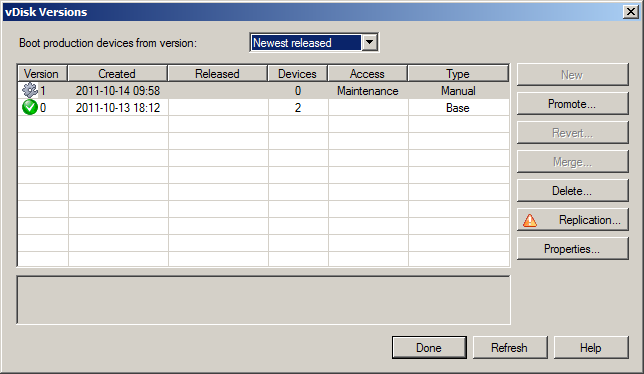Sort by the Version column header
Image resolution: width=644 pixels, height=374 pixels.
point(42,74)
